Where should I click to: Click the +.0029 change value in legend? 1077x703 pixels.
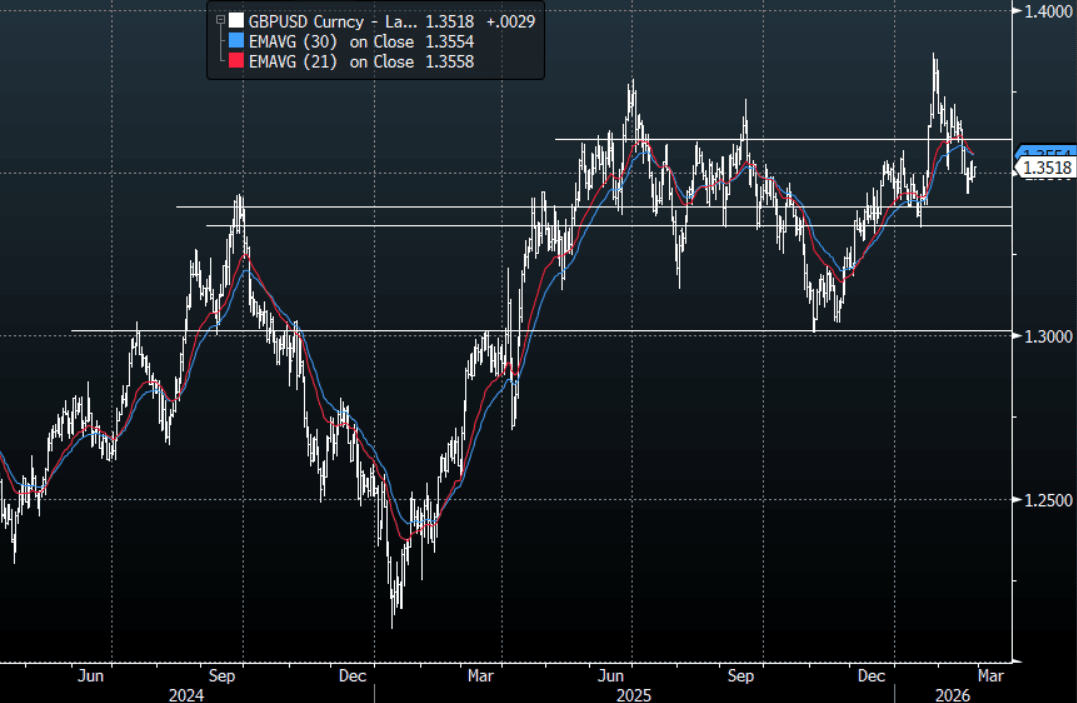coord(511,20)
